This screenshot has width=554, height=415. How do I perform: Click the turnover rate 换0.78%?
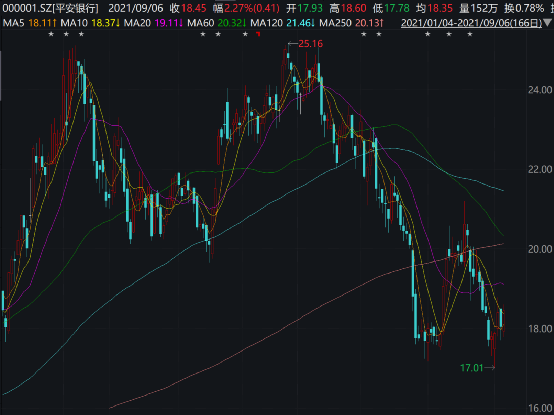(x=524, y=8)
